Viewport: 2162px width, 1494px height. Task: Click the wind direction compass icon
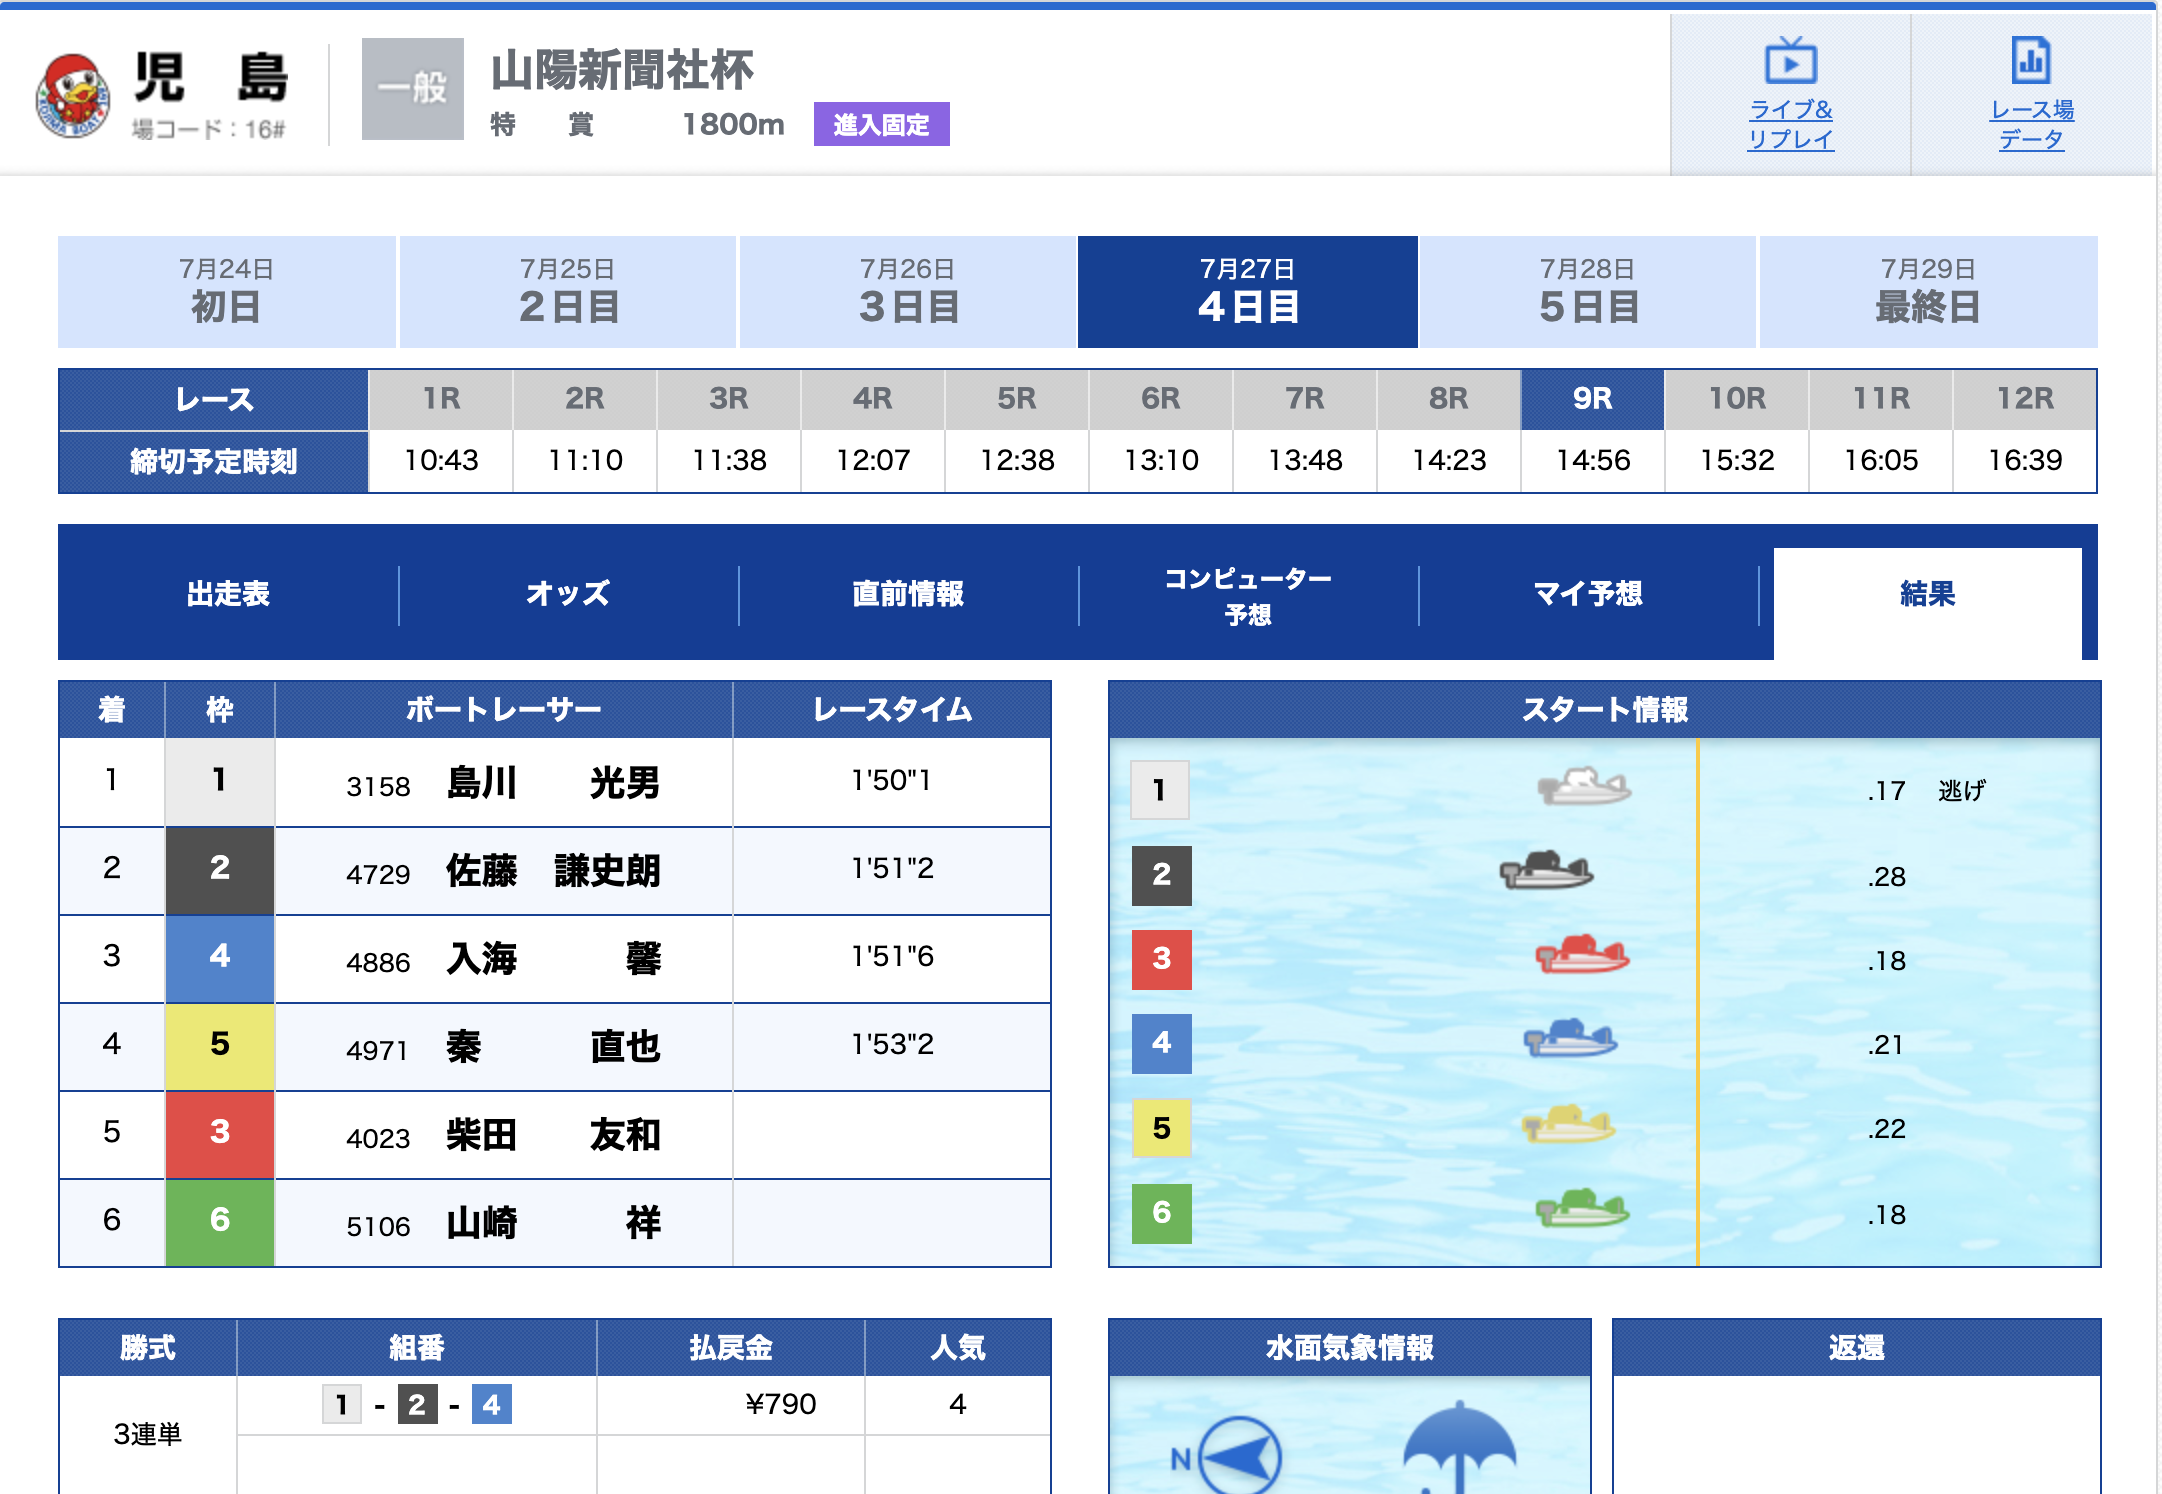click(1240, 1456)
